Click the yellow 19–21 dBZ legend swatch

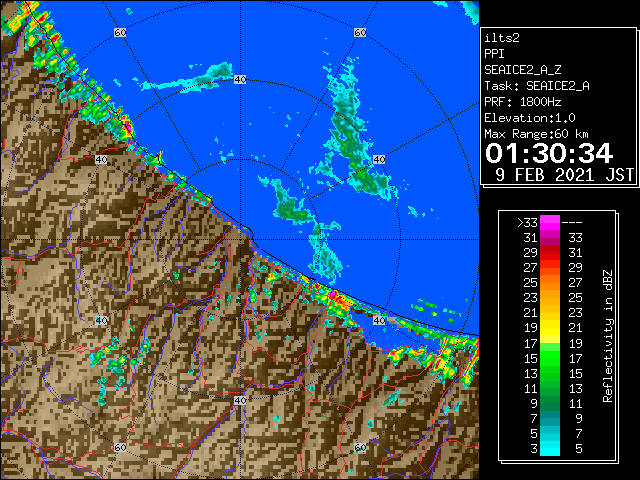click(550, 328)
